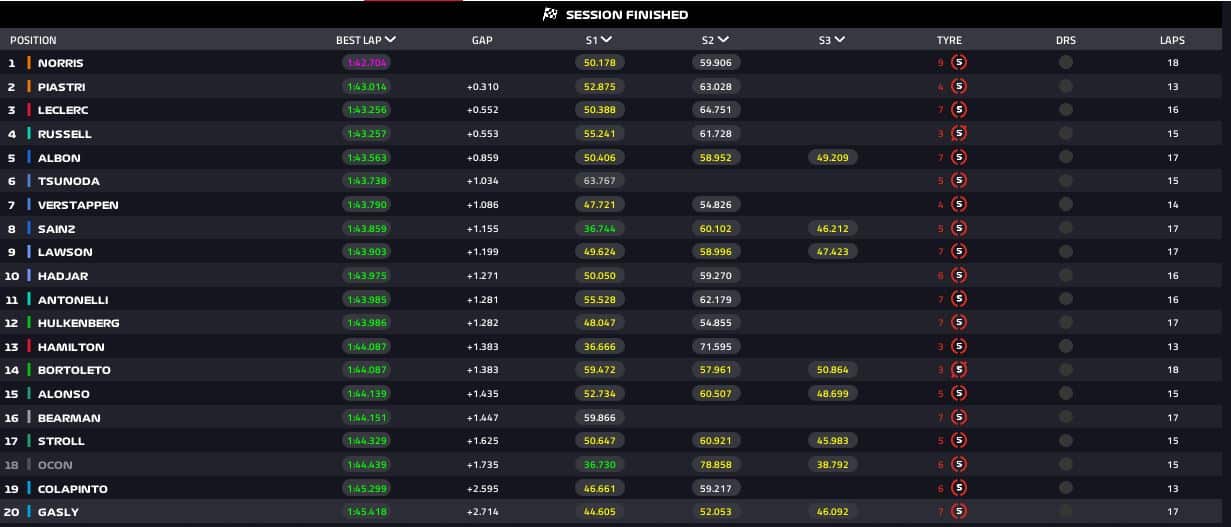Click Ocon S2 time 78.858

coord(716,465)
